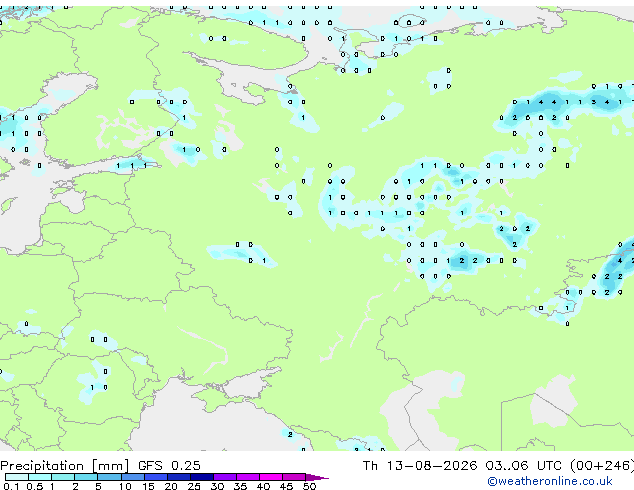The image size is (634, 490).
Task: Click the '0.5' legend scale label
Action: coord(35,486)
